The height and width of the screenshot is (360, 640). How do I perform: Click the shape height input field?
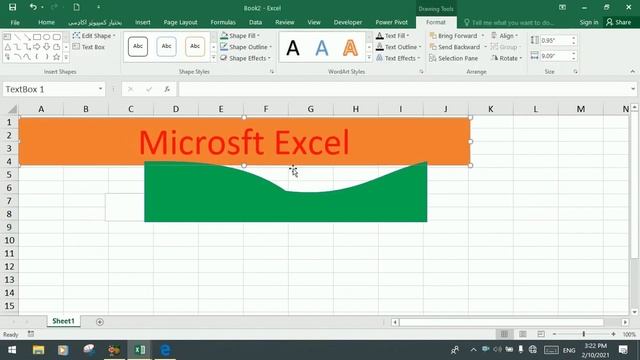click(555, 40)
